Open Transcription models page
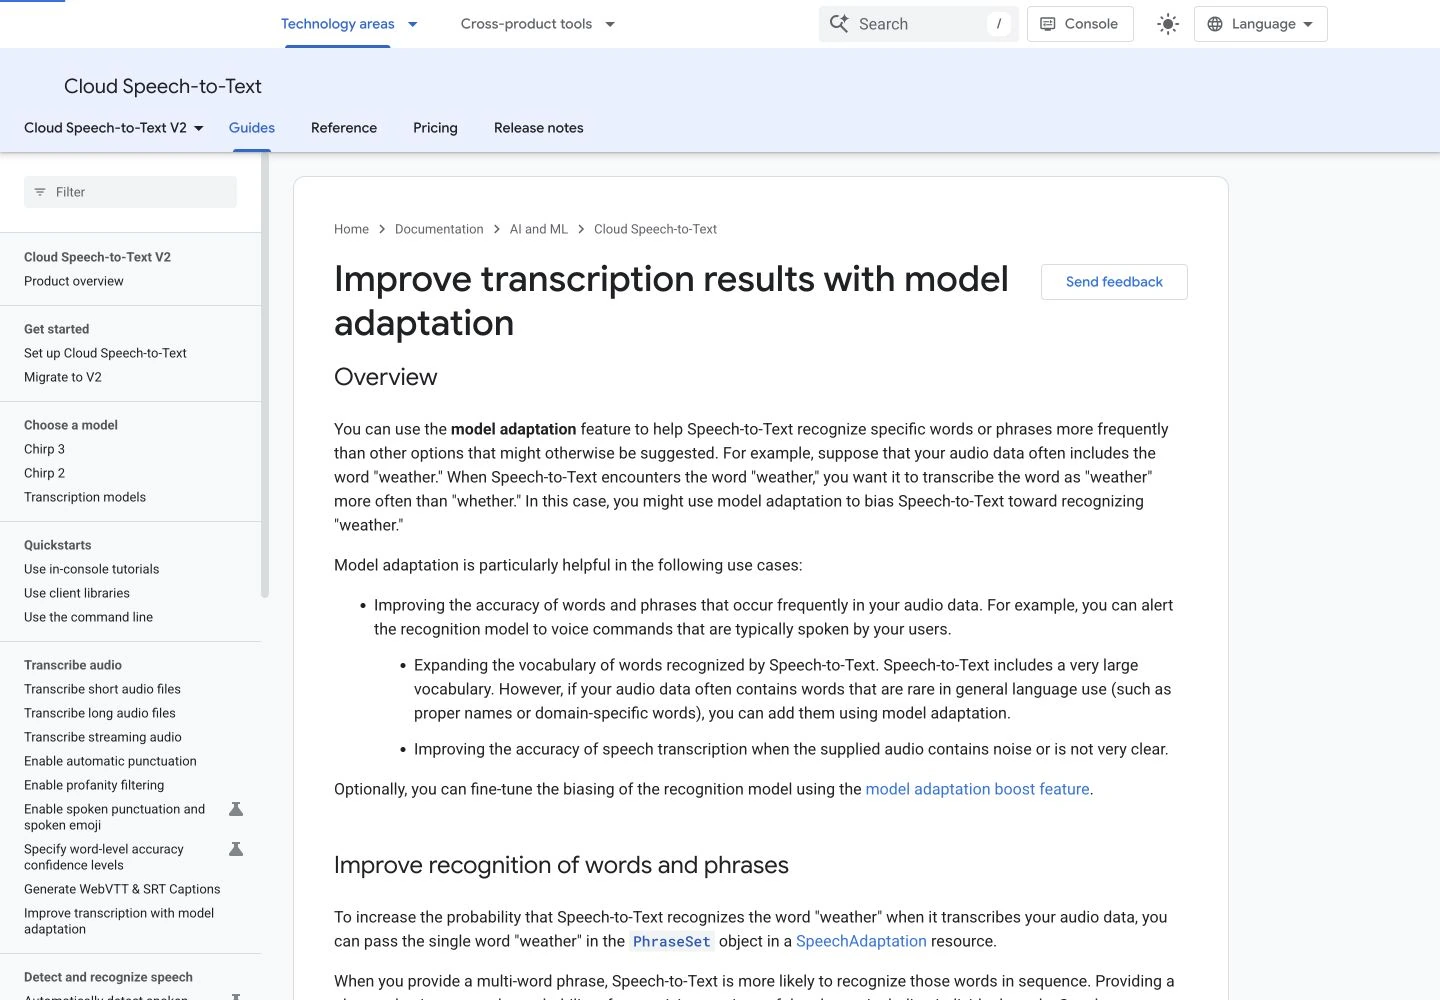This screenshot has height=1000, width=1440. point(85,497)
